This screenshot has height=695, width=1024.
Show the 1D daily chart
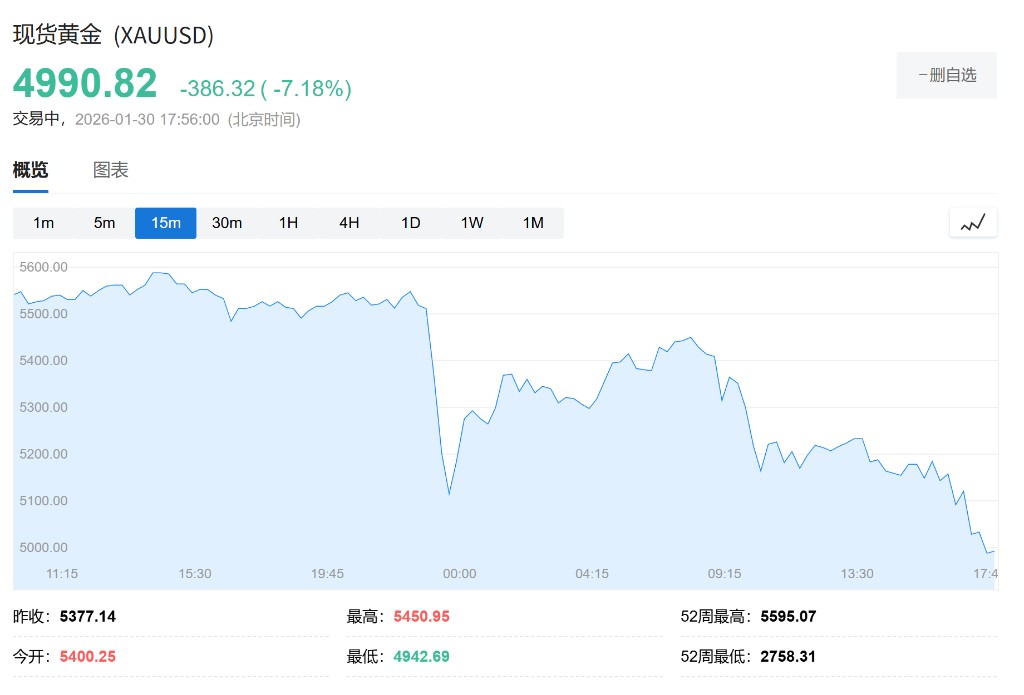(x=411, y=223)
